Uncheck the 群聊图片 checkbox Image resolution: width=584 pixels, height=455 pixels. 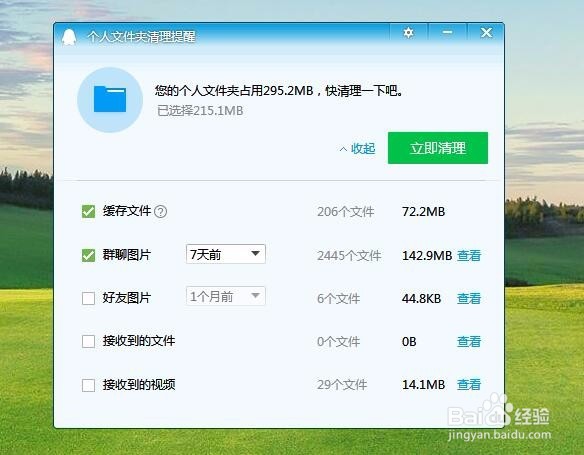click(x=88, y=255)
